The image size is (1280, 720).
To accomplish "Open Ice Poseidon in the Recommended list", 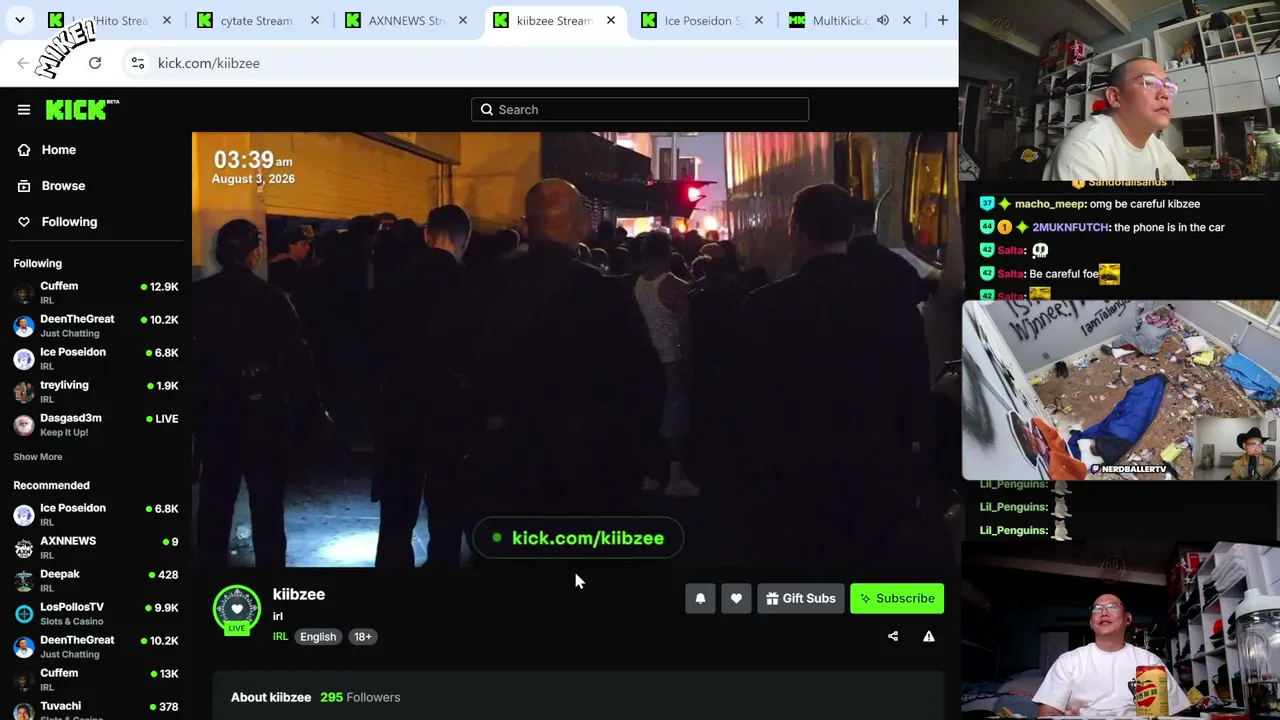I will 96,515.
